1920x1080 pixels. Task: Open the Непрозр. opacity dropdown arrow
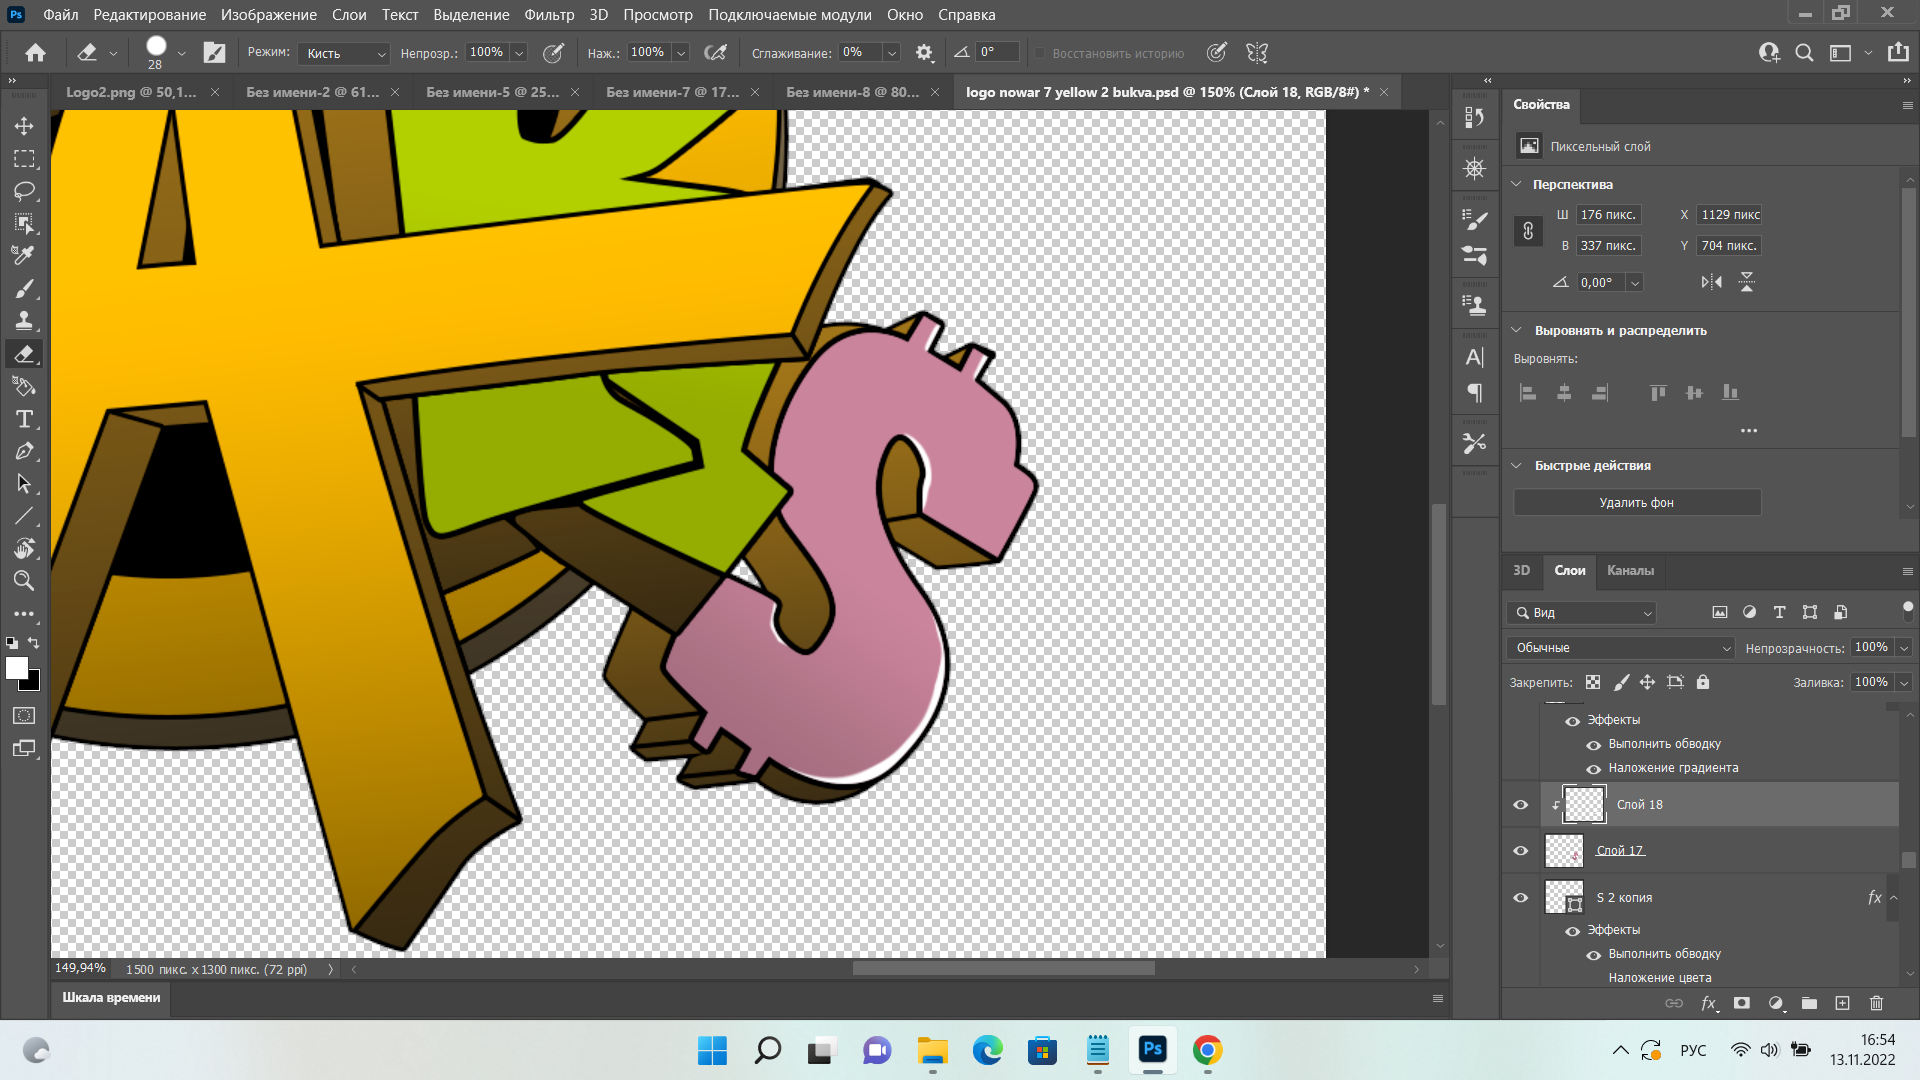519,53
